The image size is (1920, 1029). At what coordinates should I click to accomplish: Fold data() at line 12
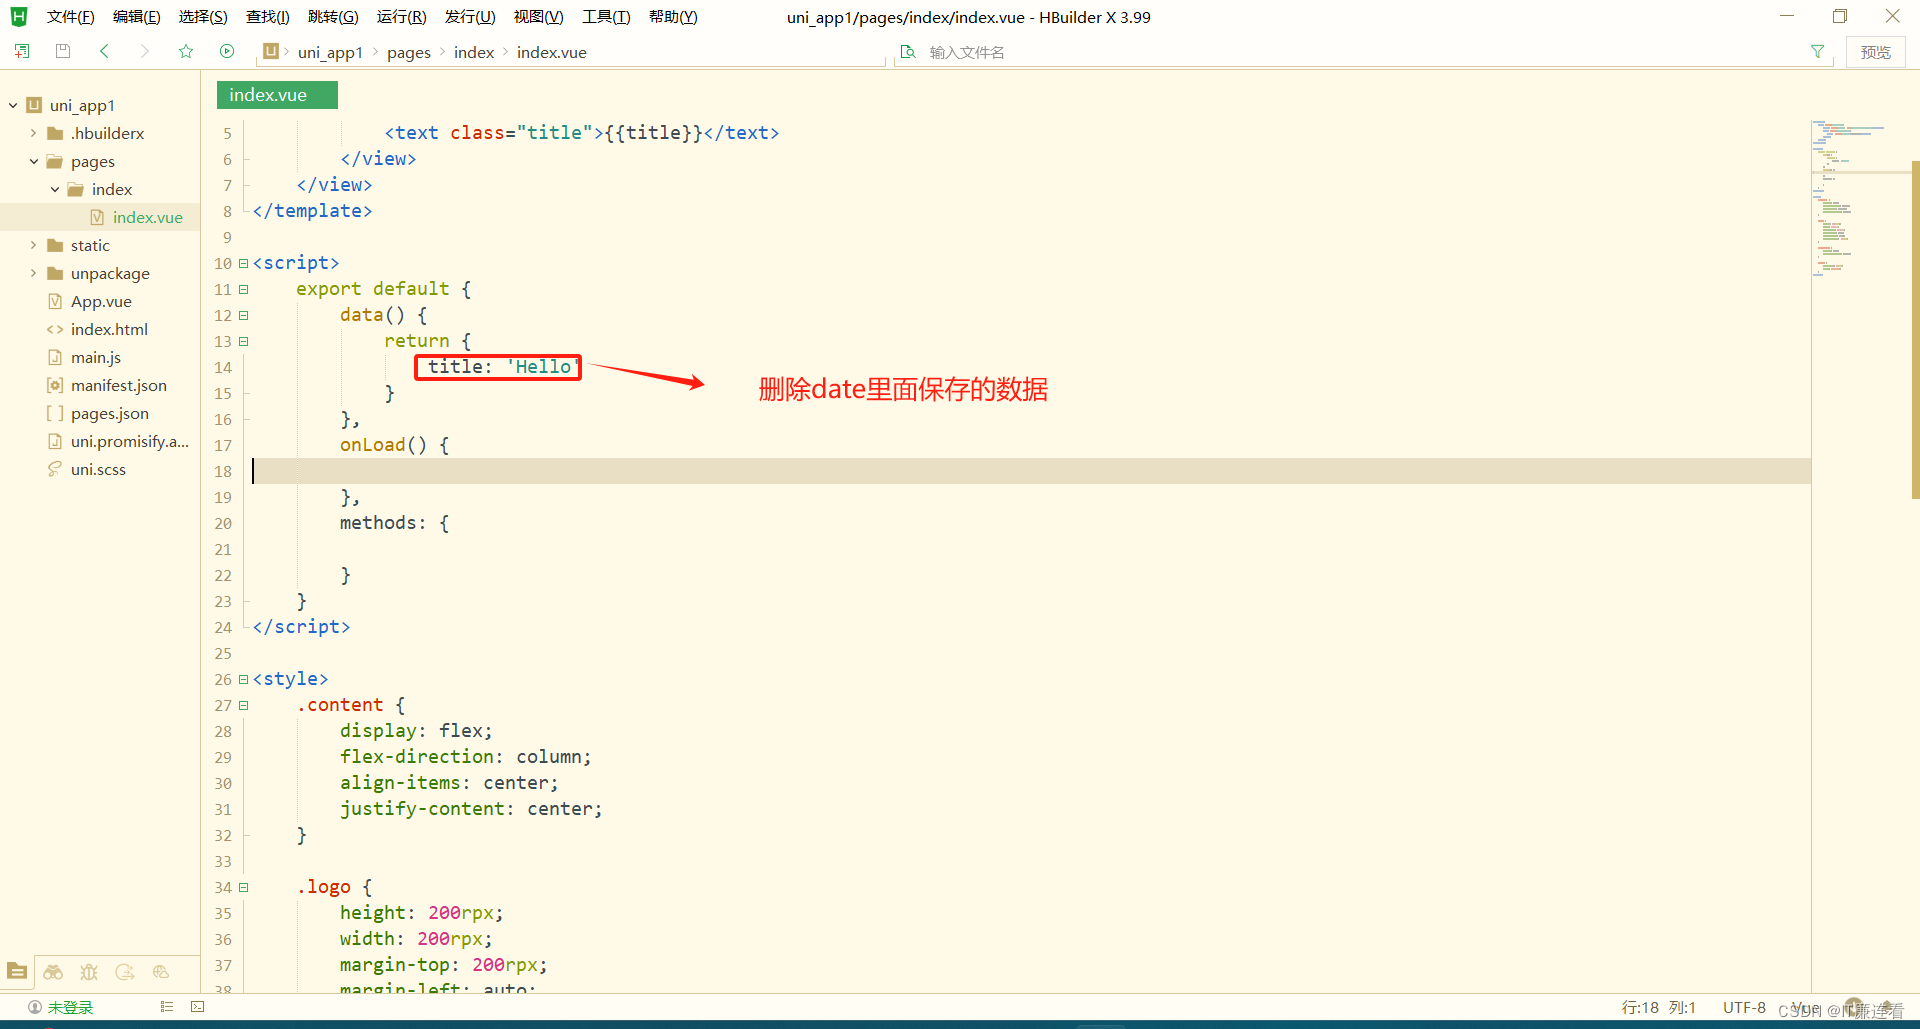pyautogui.click(x=243, y=315)
